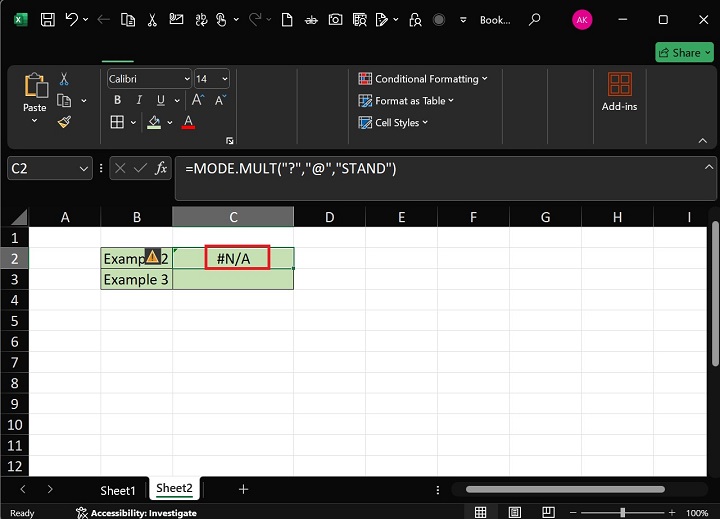Screen dimensions: 720x519
Task: Click the Insert Function fx icon
Action: [161, 169]
